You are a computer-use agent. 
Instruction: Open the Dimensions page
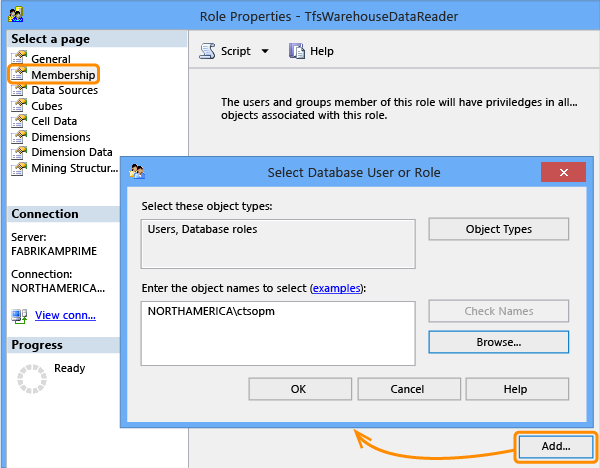click(61, 137)
